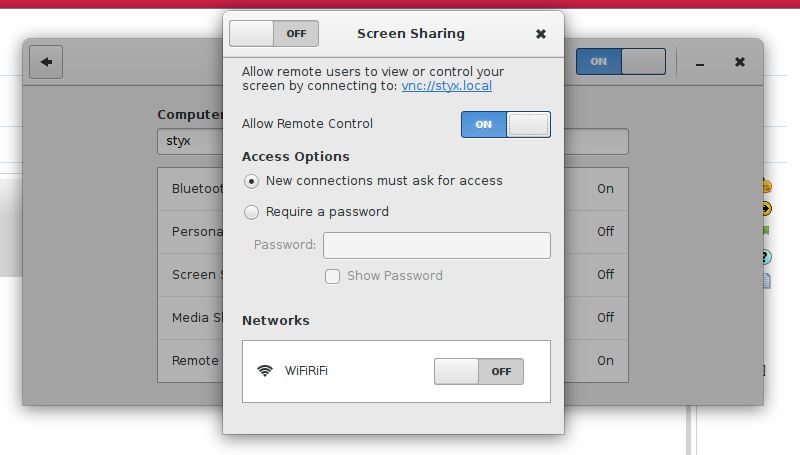Close the Sharing settings window
Viewport: 800px width, 455px height.
coord(740,62)
